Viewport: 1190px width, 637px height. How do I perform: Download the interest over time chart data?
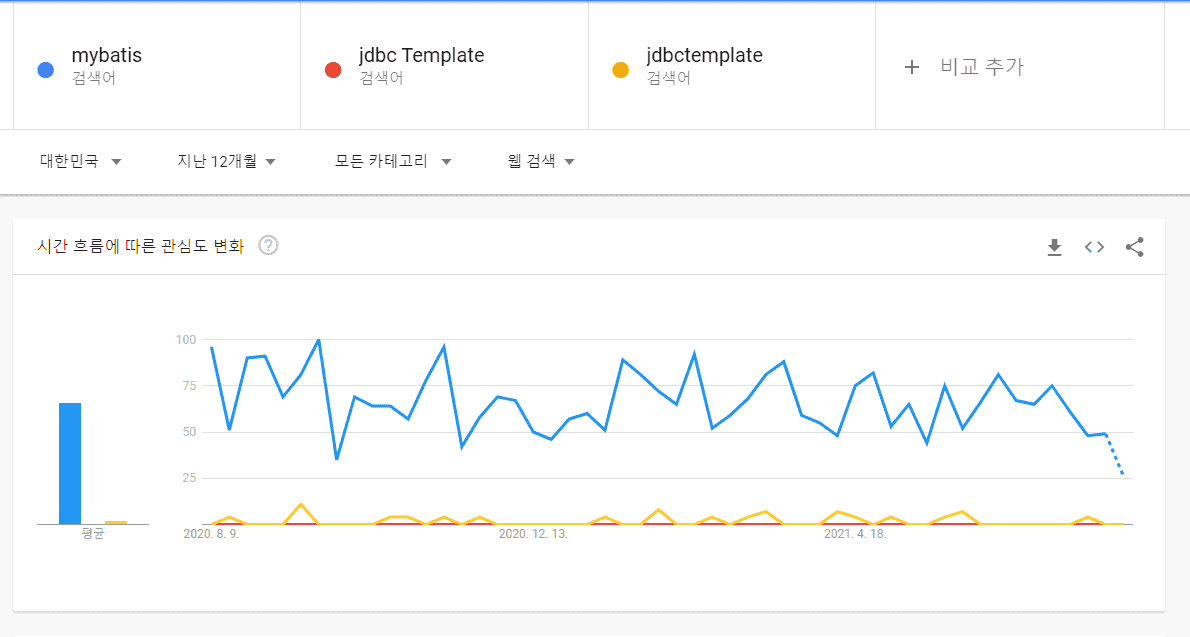1054,247
